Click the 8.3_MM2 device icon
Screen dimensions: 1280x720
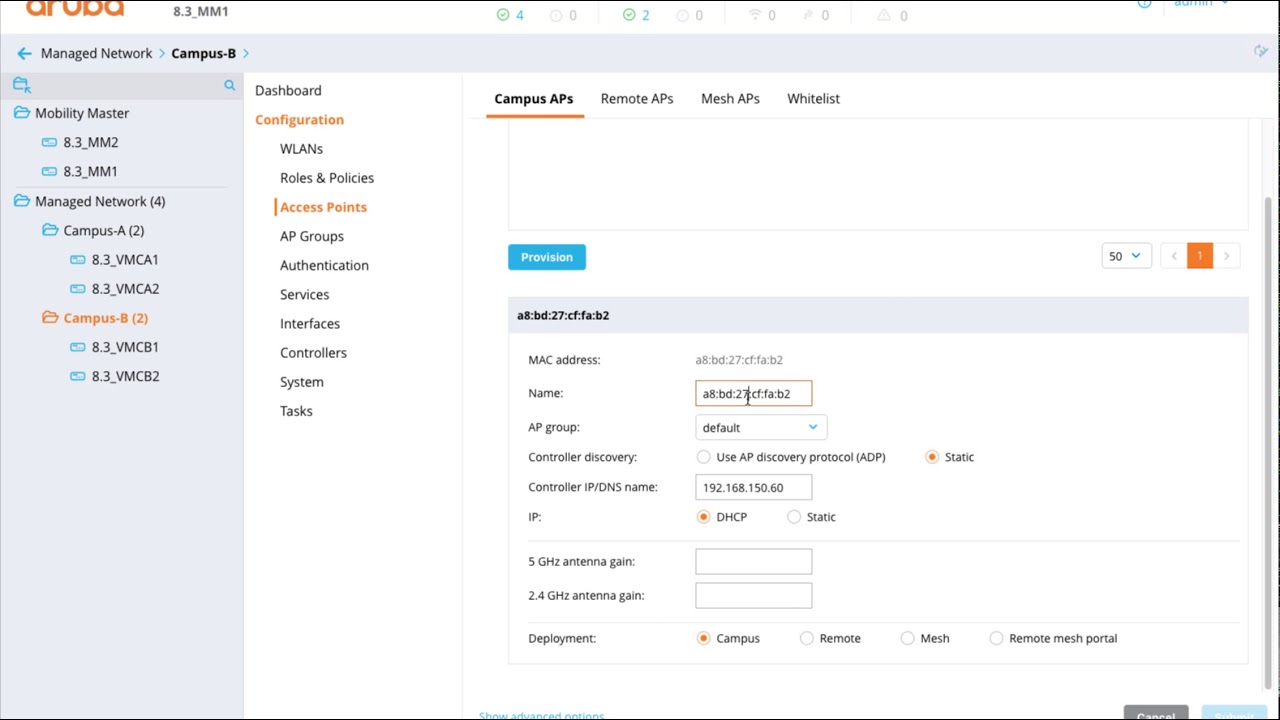click(x=49, y=142)
